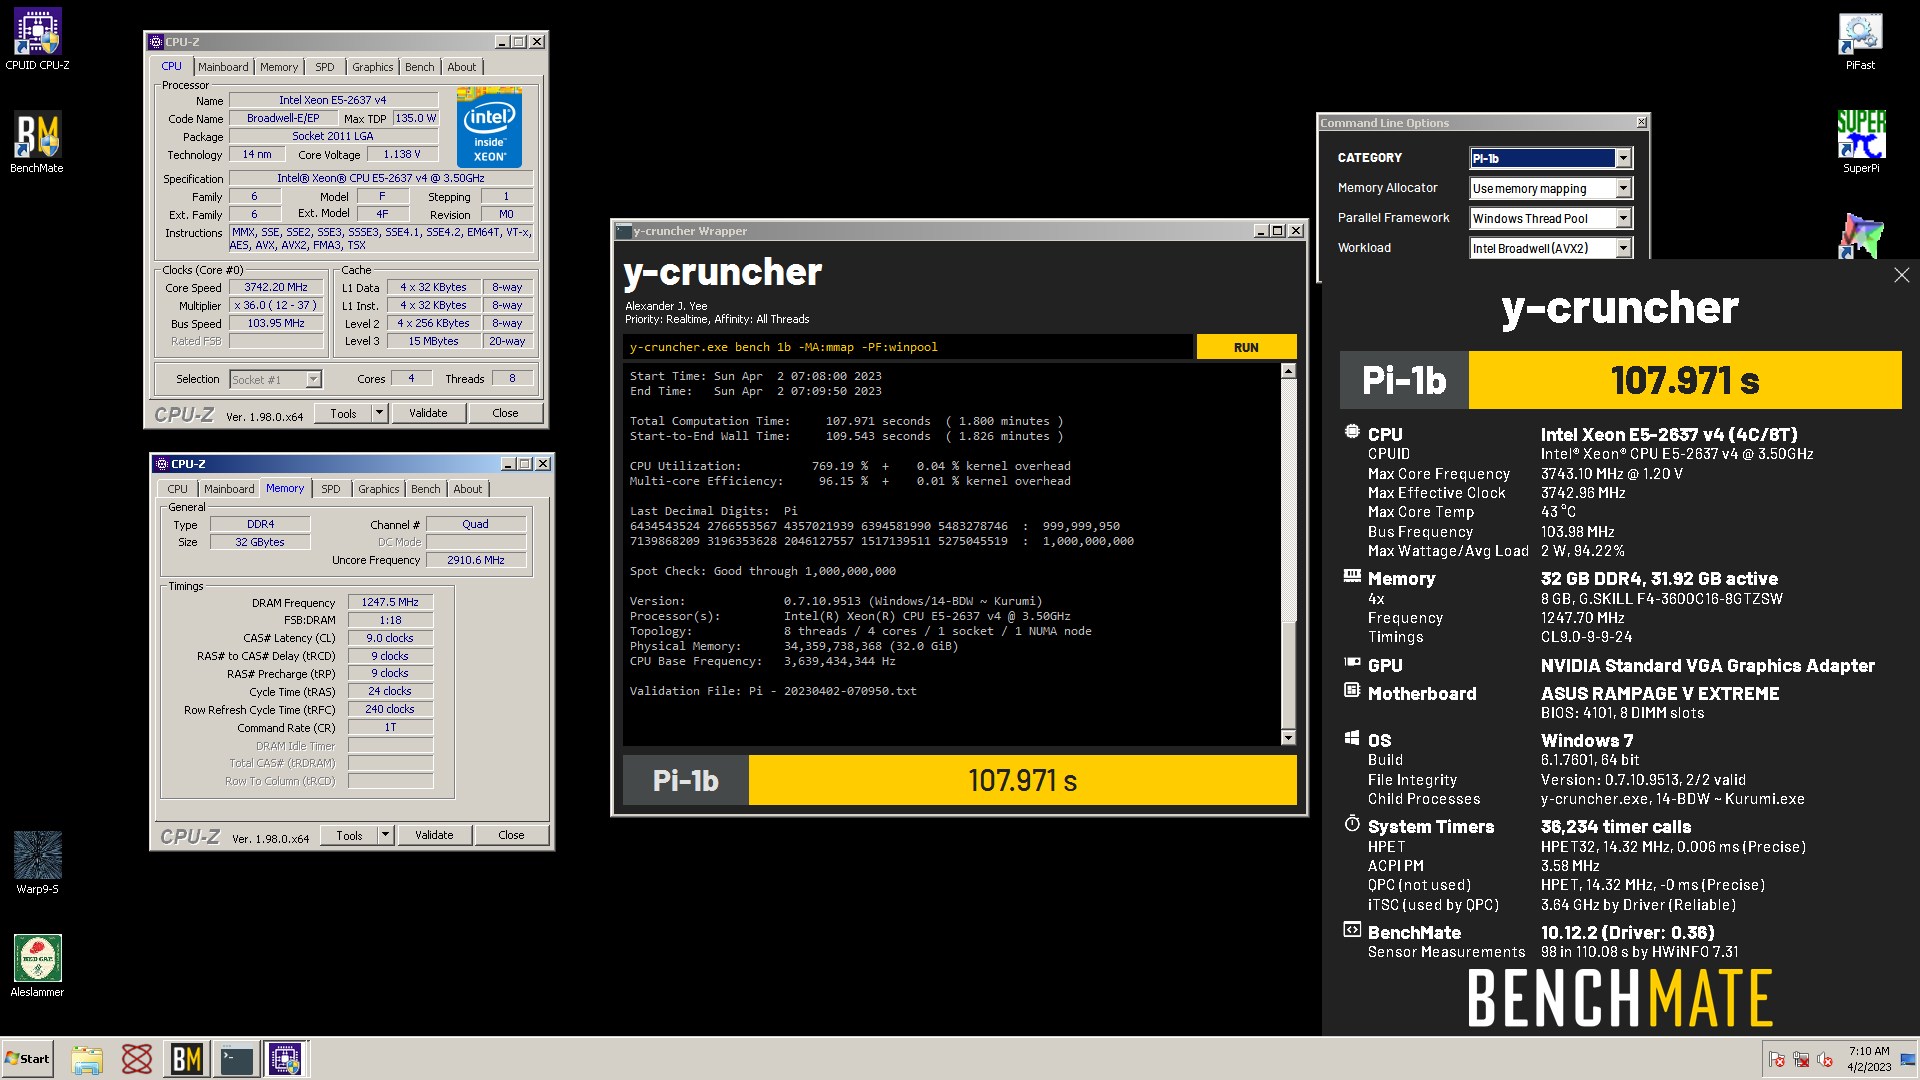
Task: Click the BenchMate version icon in results
Action: [x=1352, y=930]
